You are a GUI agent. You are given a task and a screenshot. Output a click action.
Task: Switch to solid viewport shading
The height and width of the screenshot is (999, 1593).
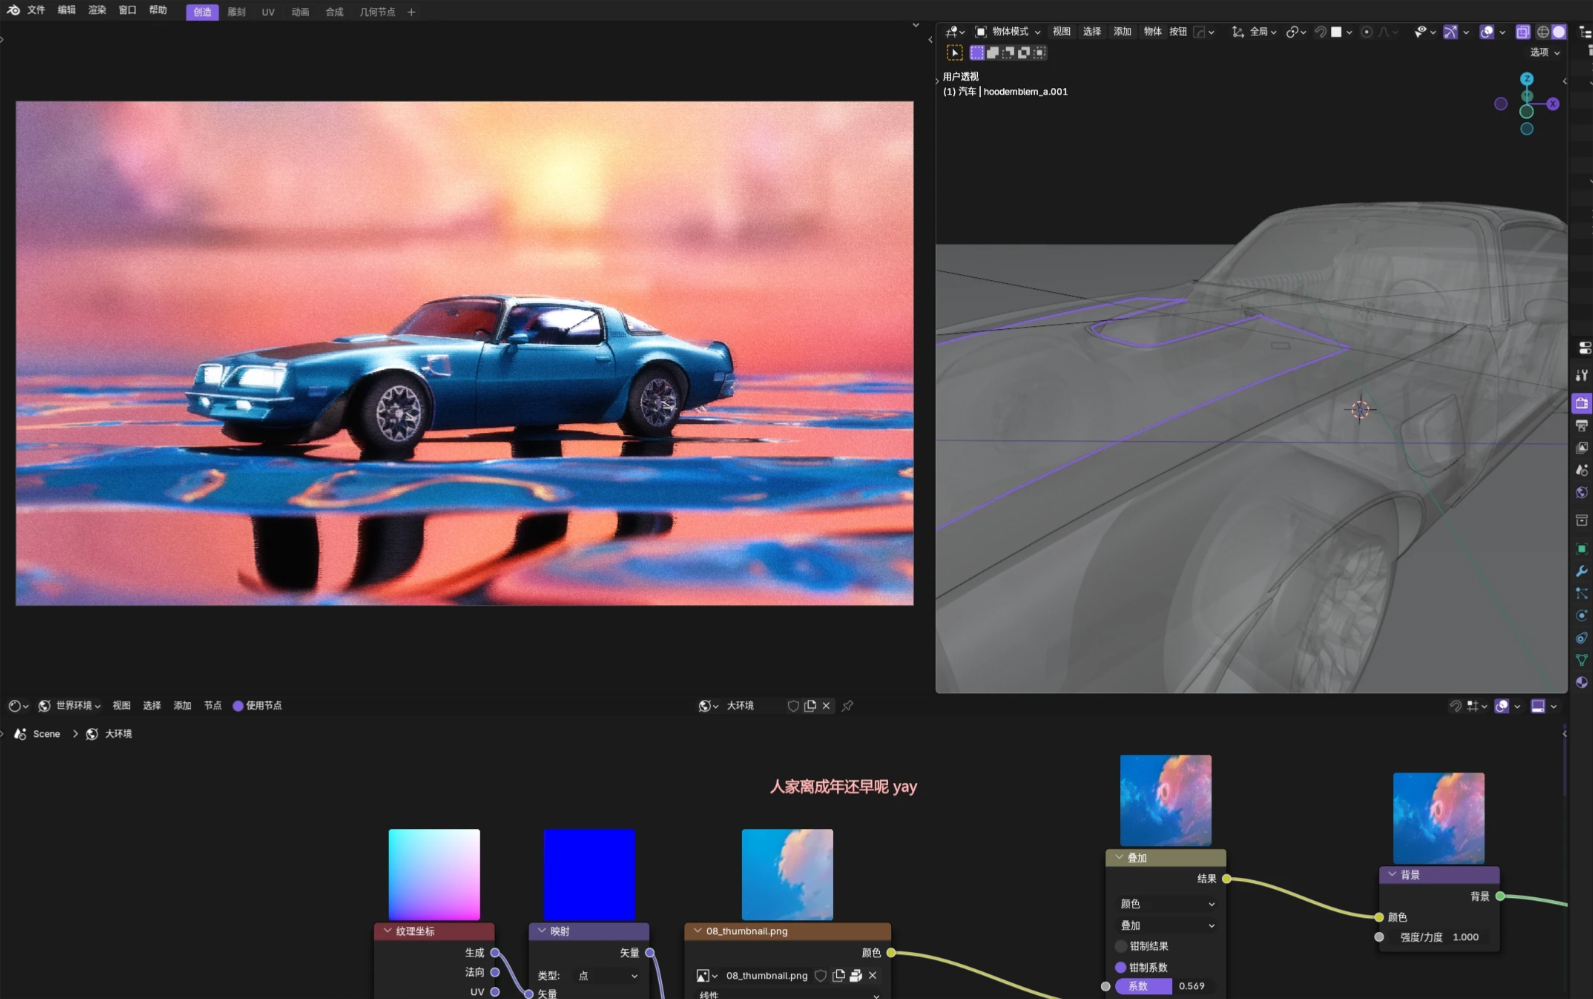1559,32
